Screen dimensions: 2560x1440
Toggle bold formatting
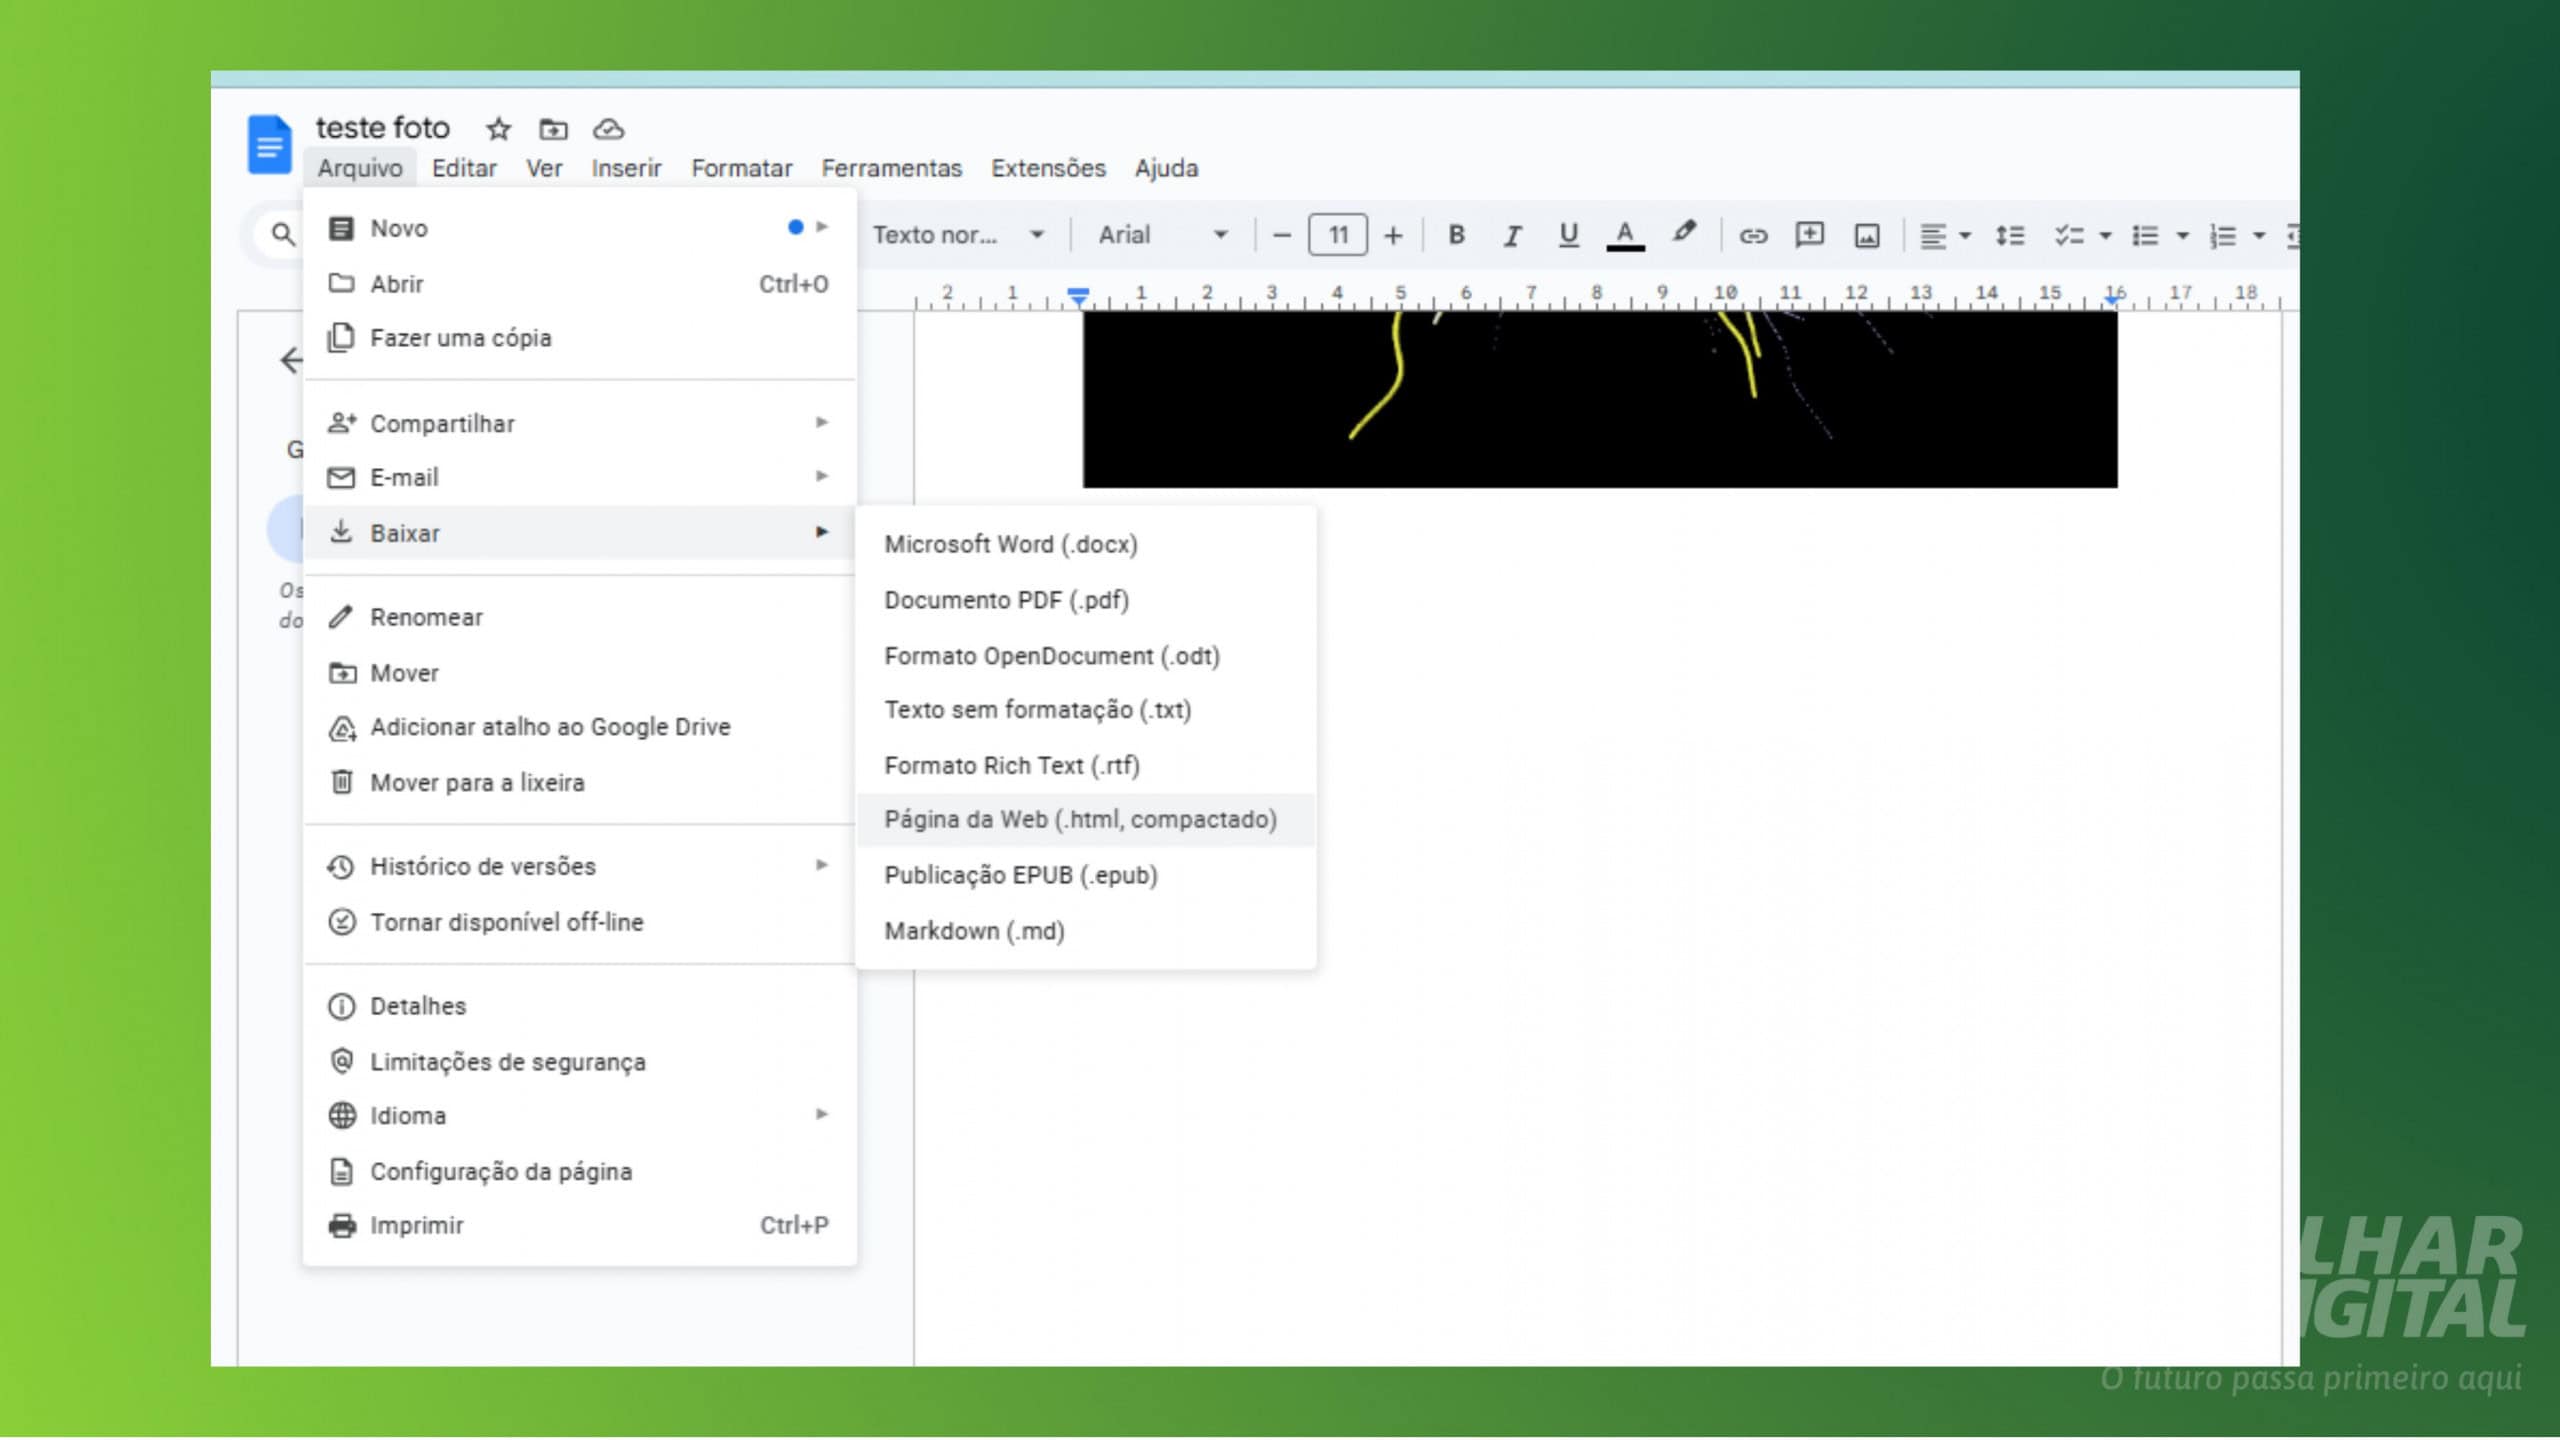point(1456,235)
